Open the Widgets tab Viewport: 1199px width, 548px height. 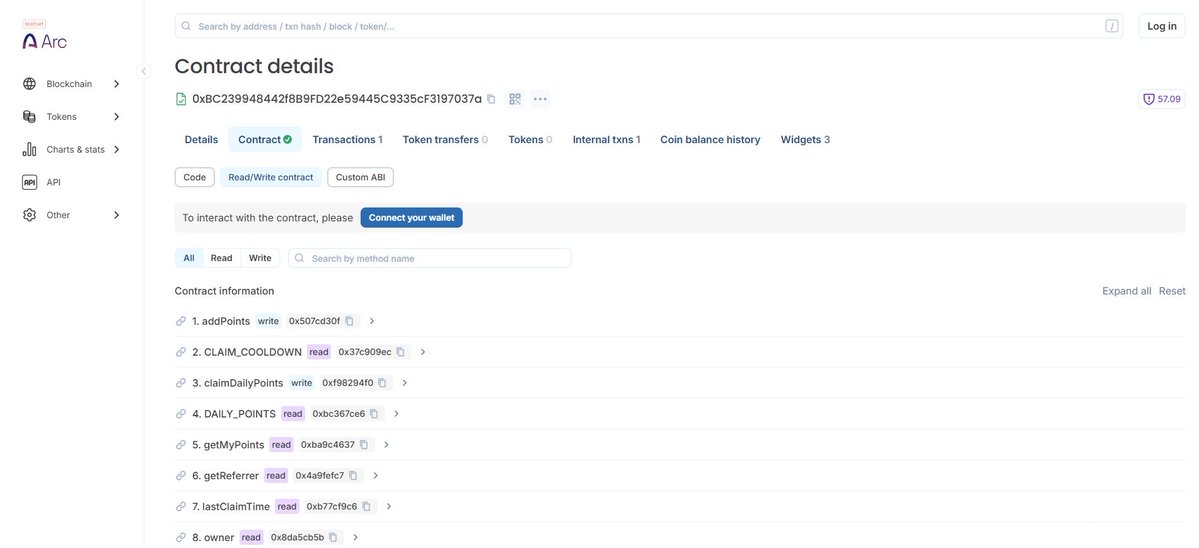click(805, 140)
